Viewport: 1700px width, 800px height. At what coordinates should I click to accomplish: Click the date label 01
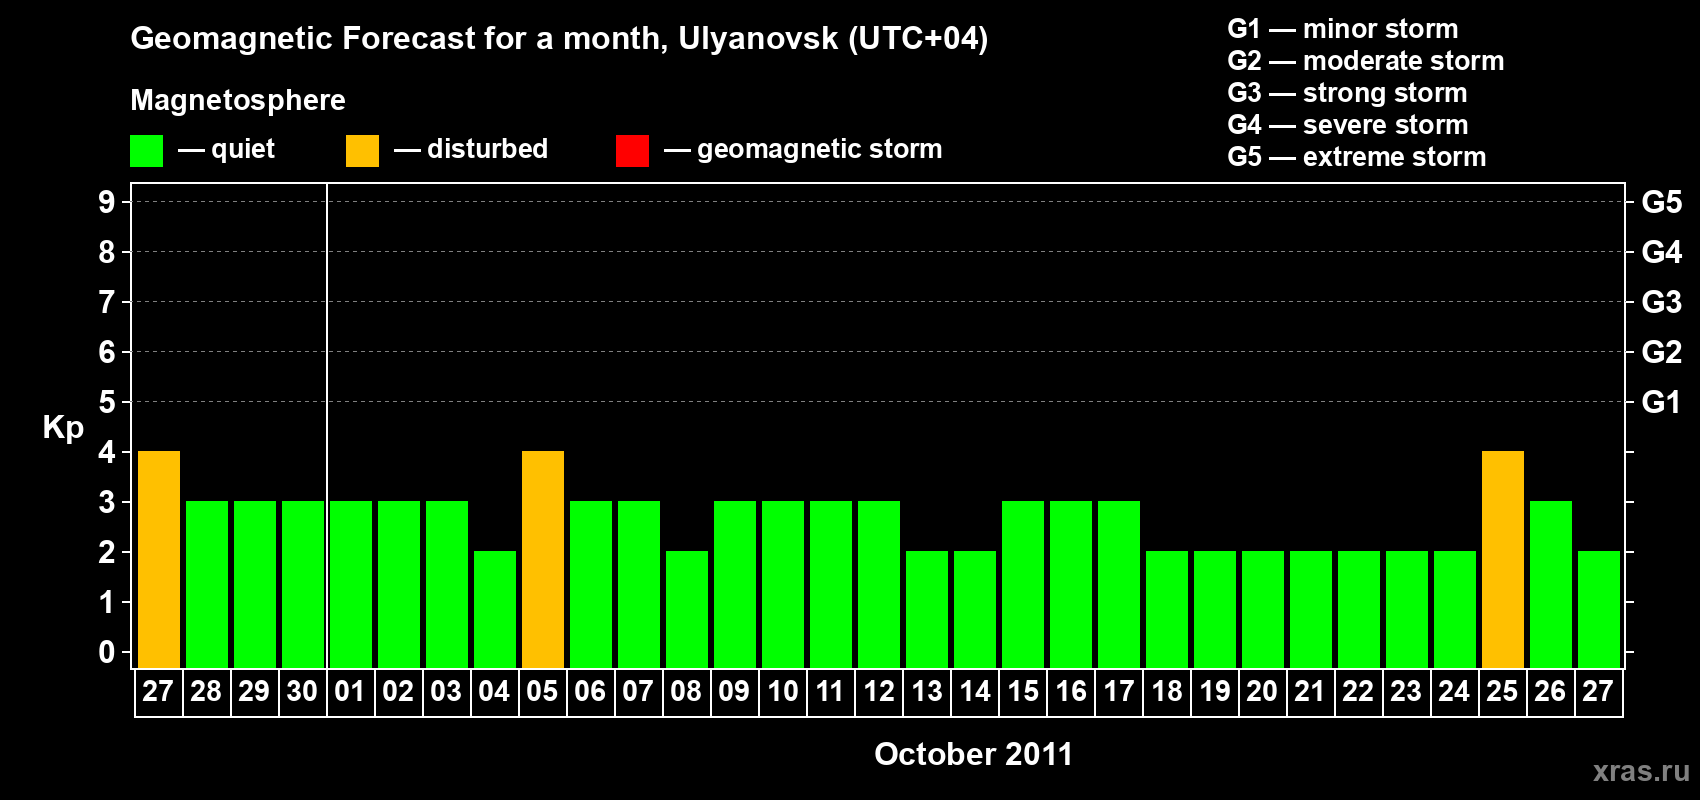point(350,692)
